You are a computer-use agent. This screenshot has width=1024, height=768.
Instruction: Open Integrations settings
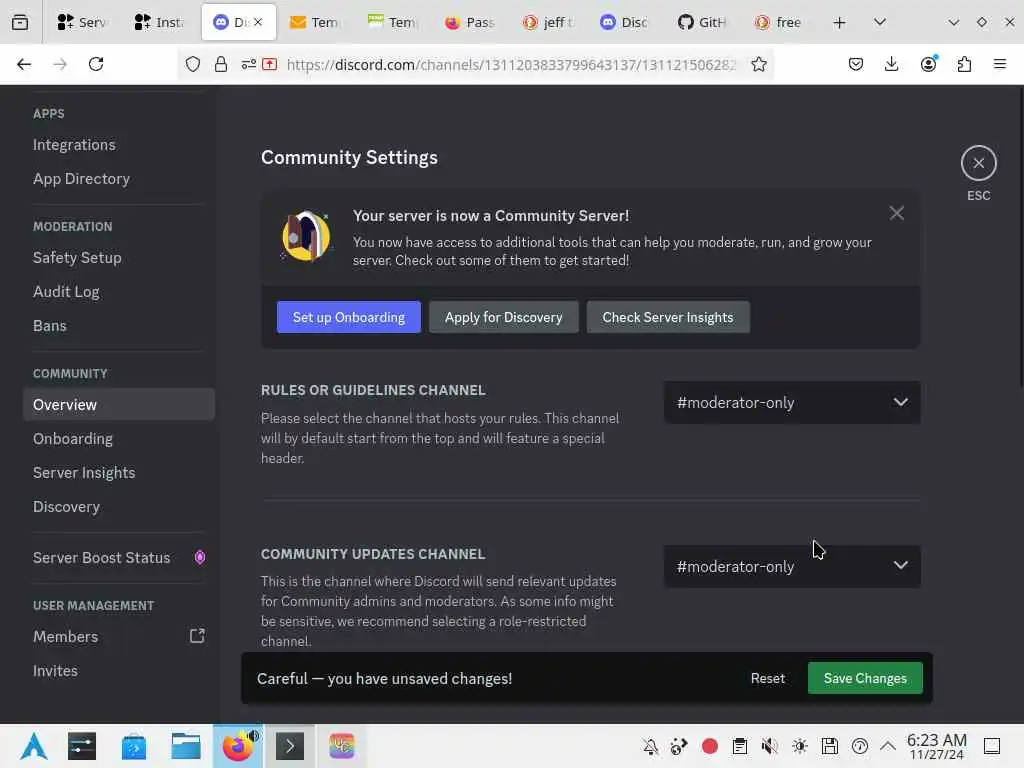point(118,145)
